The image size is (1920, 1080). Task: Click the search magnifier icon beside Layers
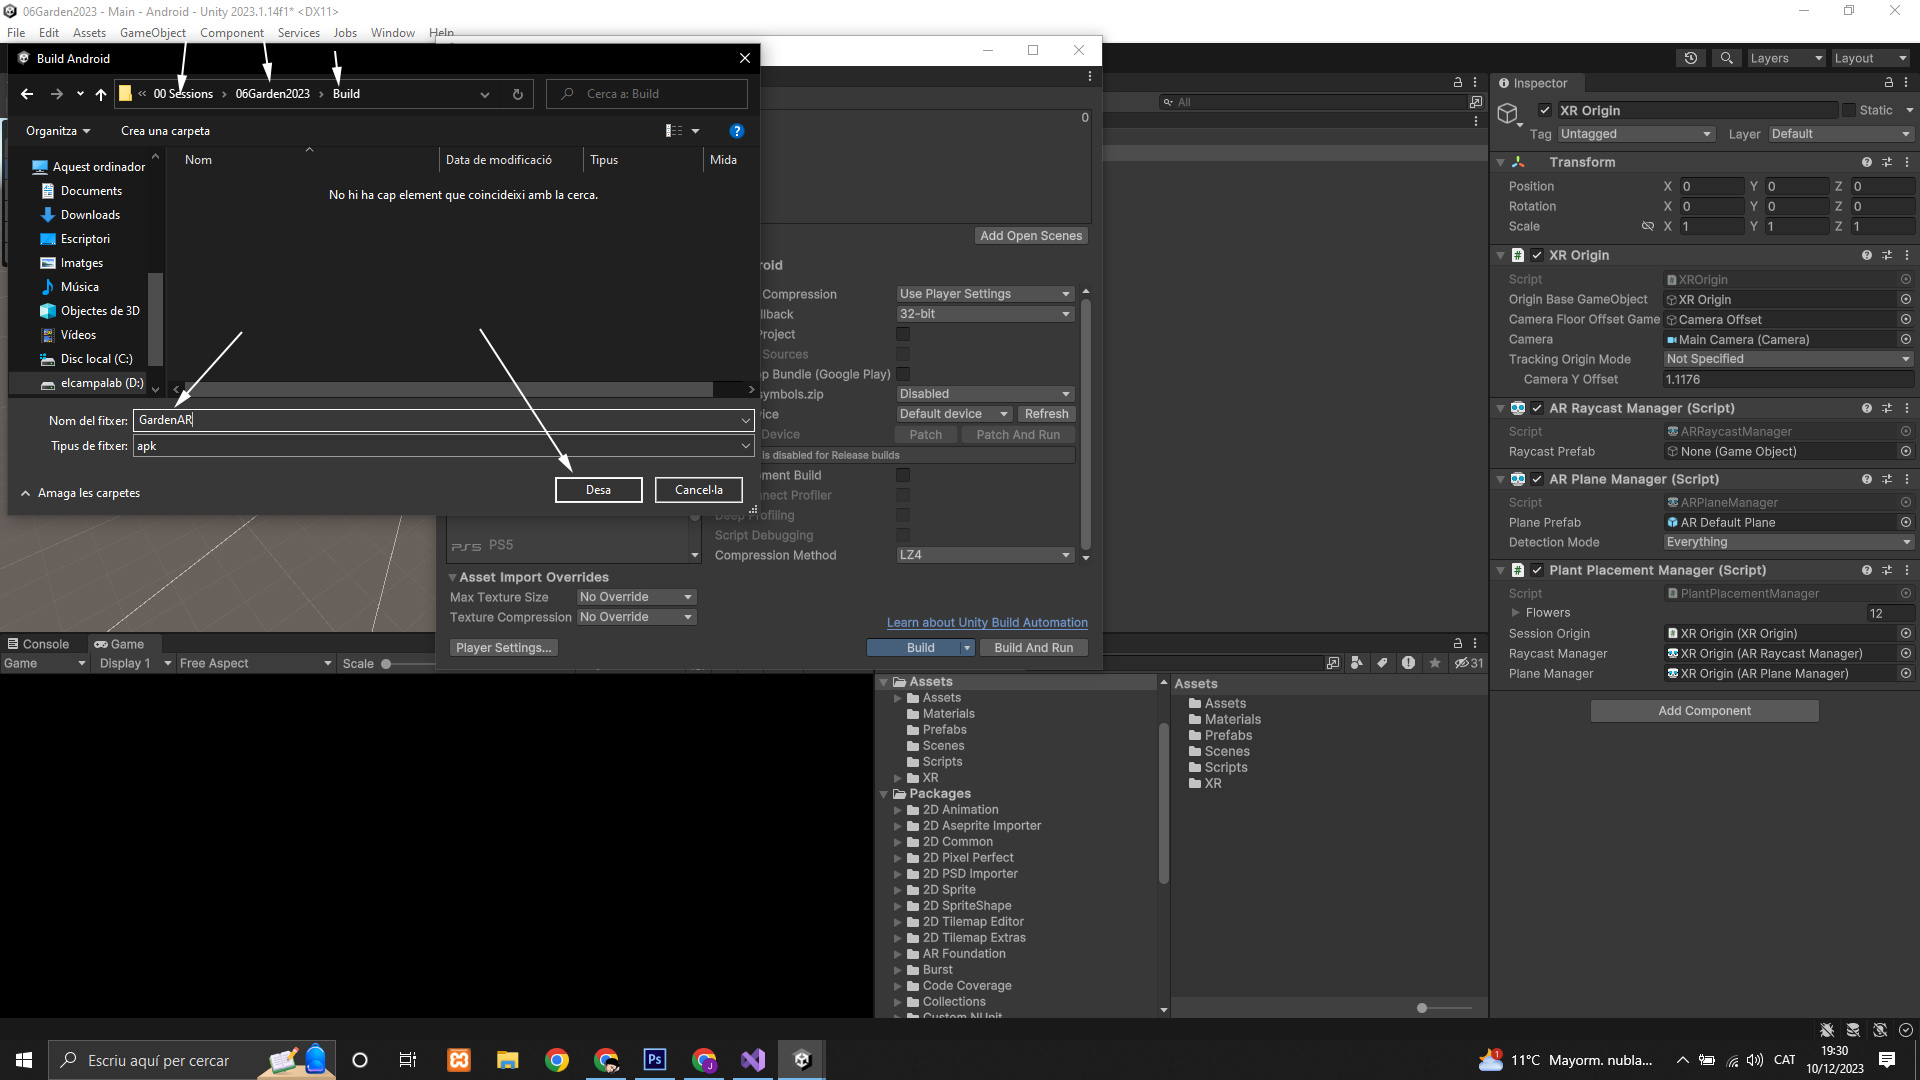point(1726,58)
